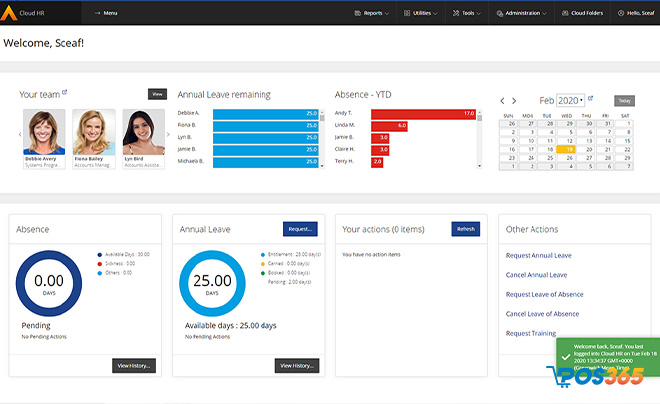
Task: Click the Request Training link
Action: tap(531, 333)
